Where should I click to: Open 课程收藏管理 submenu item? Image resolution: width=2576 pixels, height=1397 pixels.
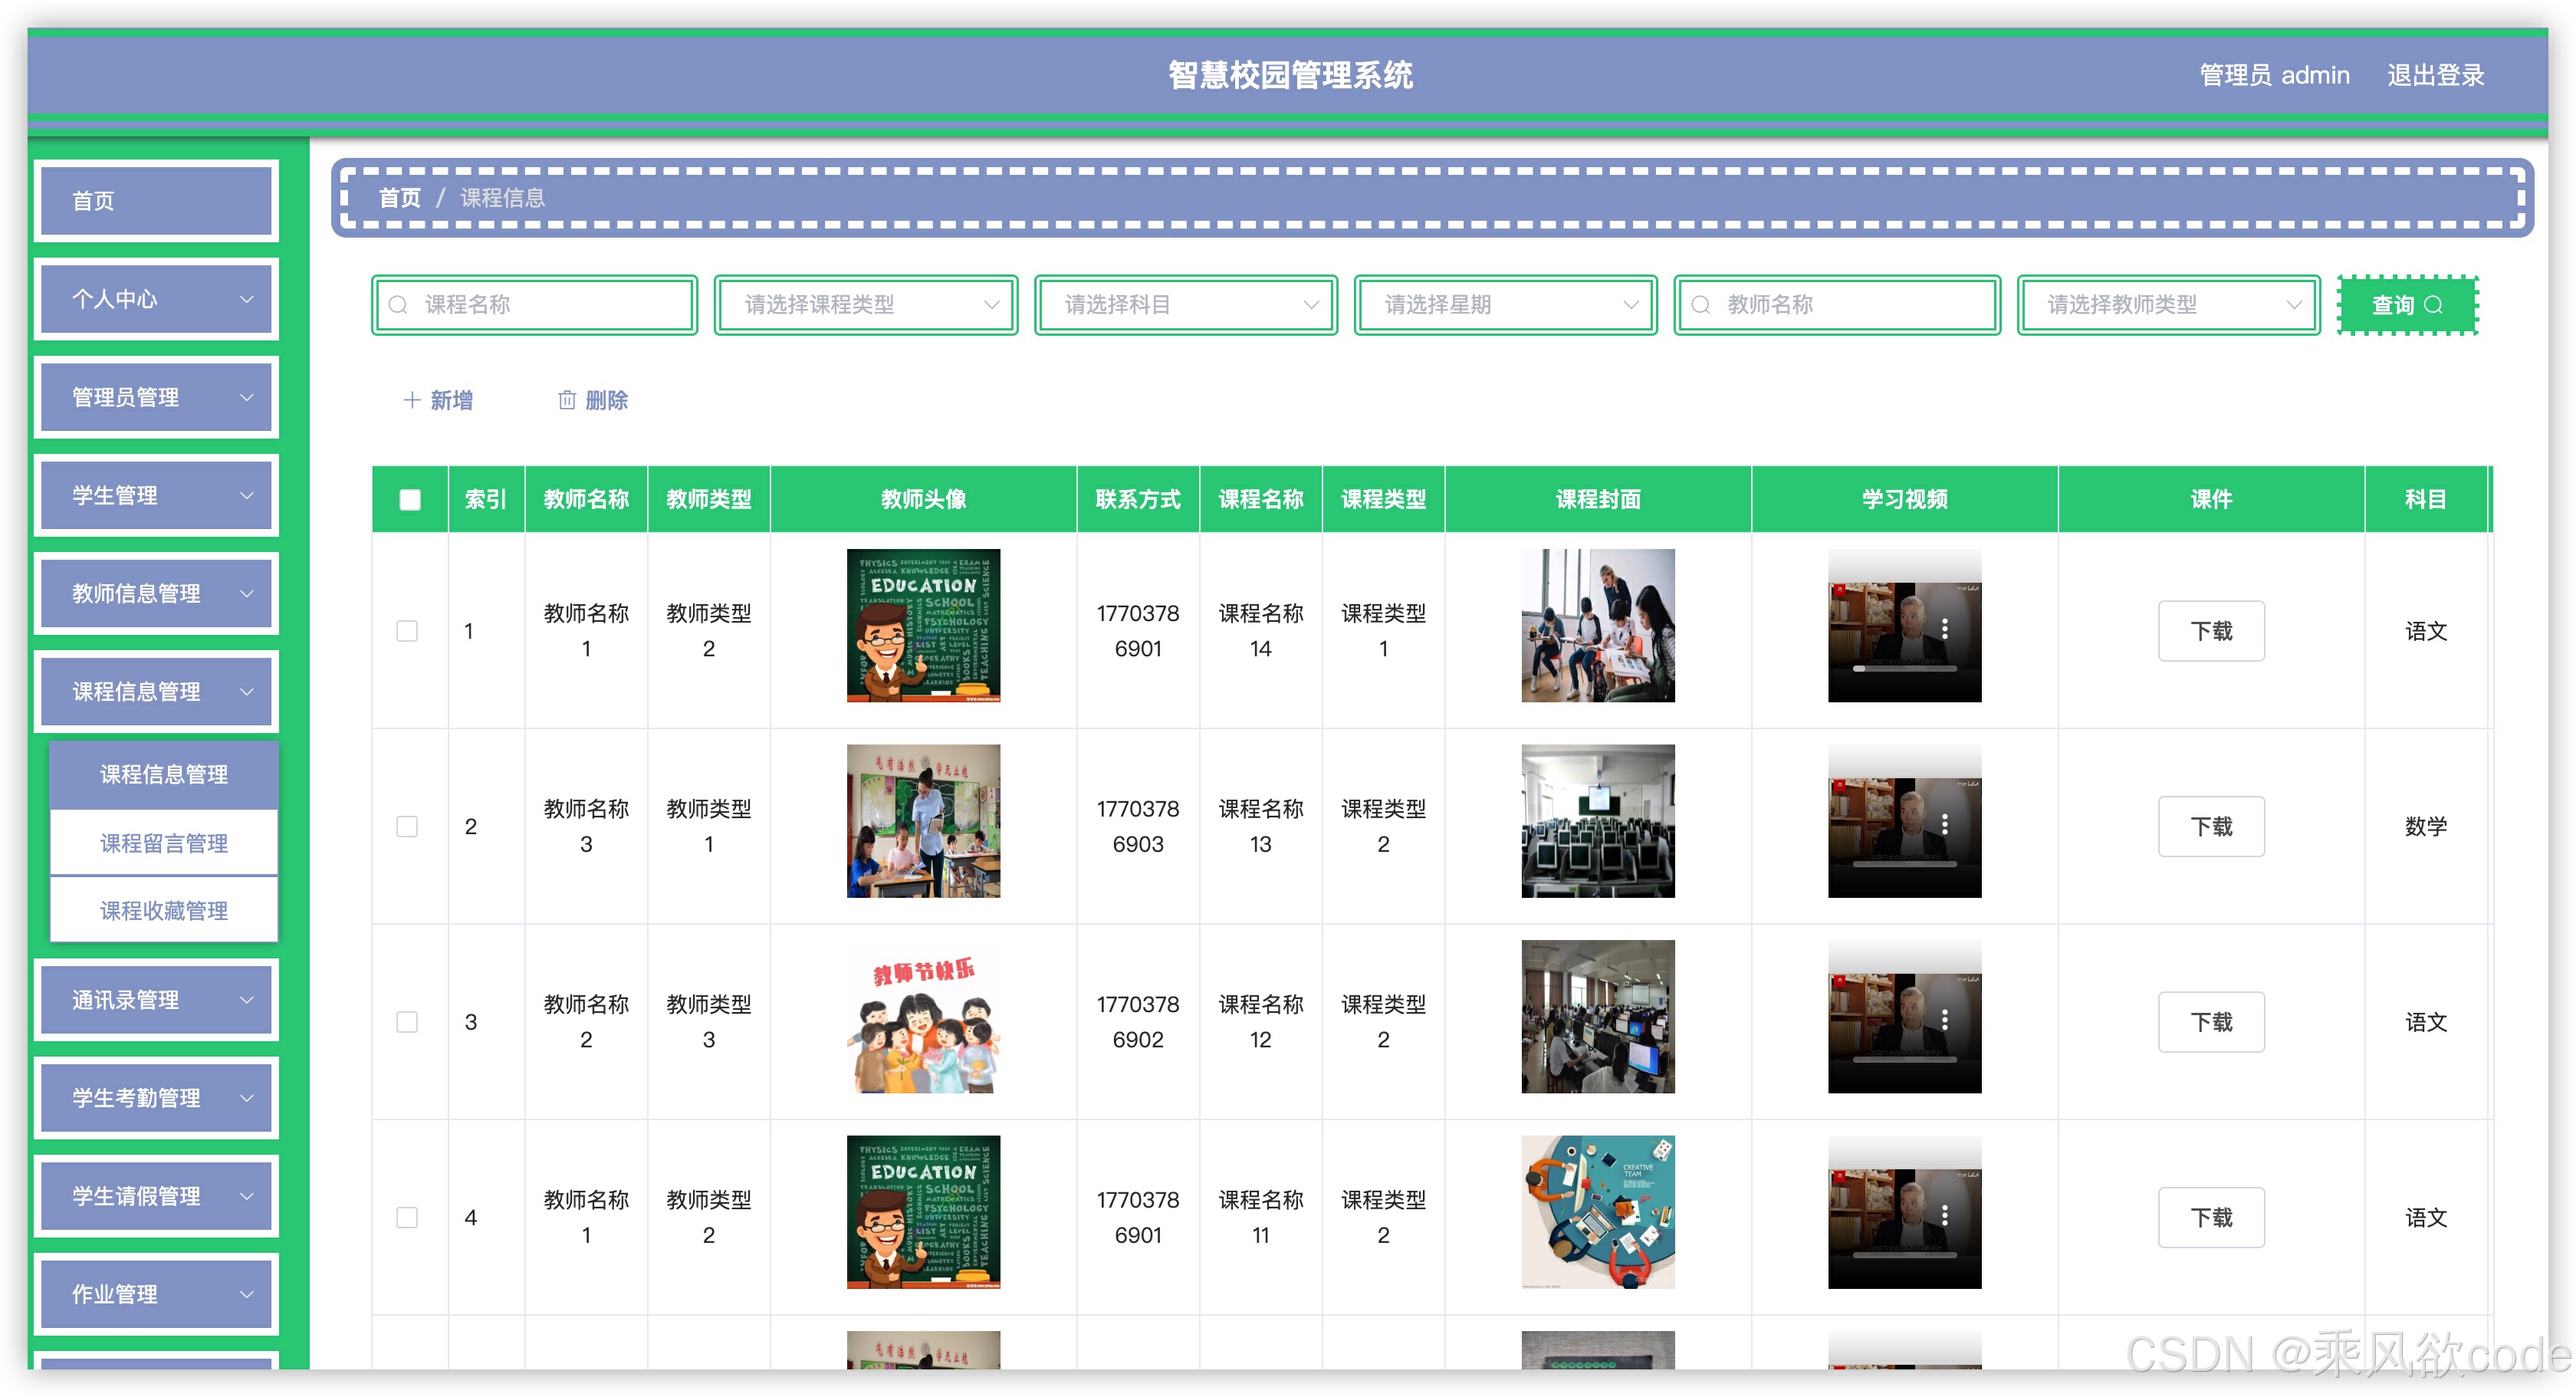(164, 910)
